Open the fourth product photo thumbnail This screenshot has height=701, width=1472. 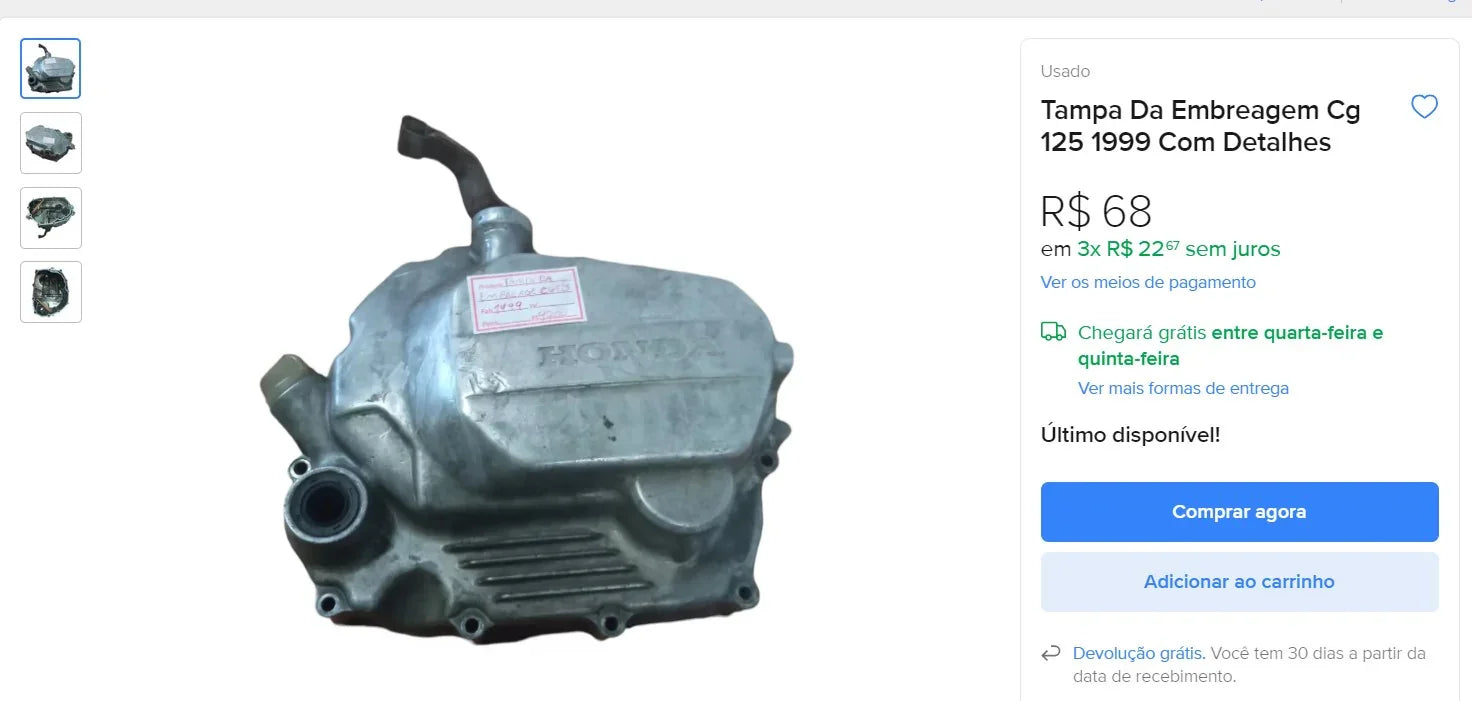tap(50, 292)
